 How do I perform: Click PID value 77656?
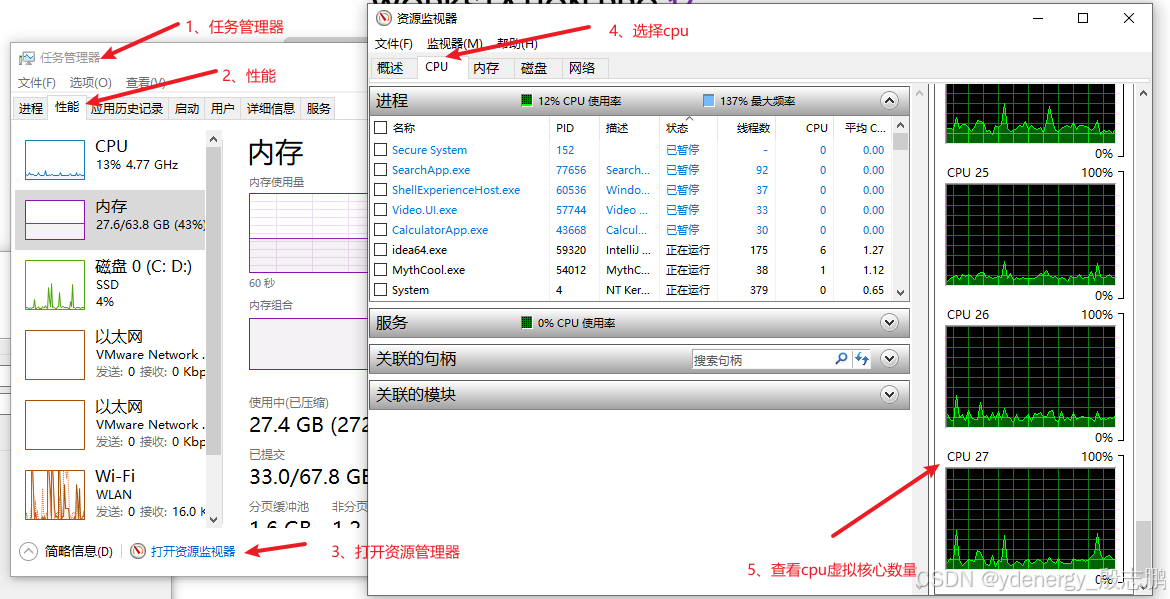tap(571, 170)
